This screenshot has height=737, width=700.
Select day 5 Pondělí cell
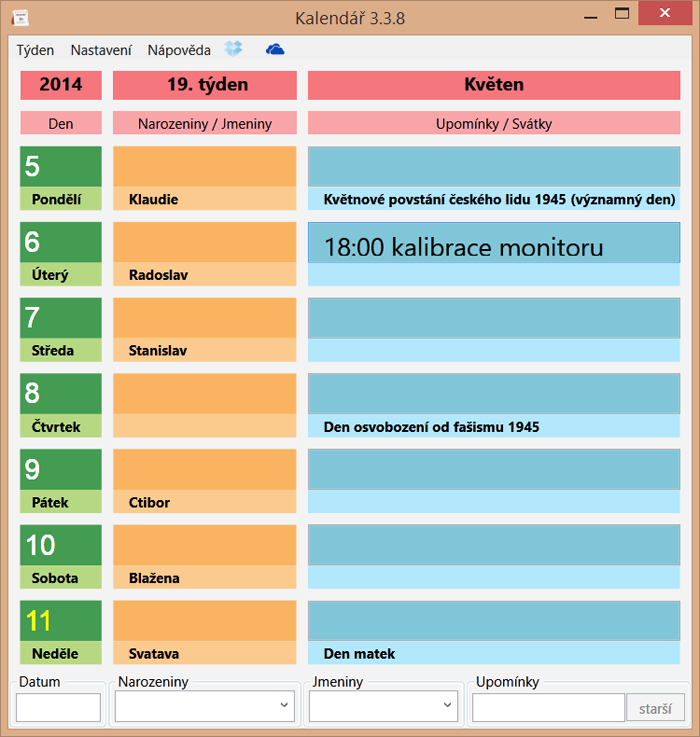click(x=61, y=178)
